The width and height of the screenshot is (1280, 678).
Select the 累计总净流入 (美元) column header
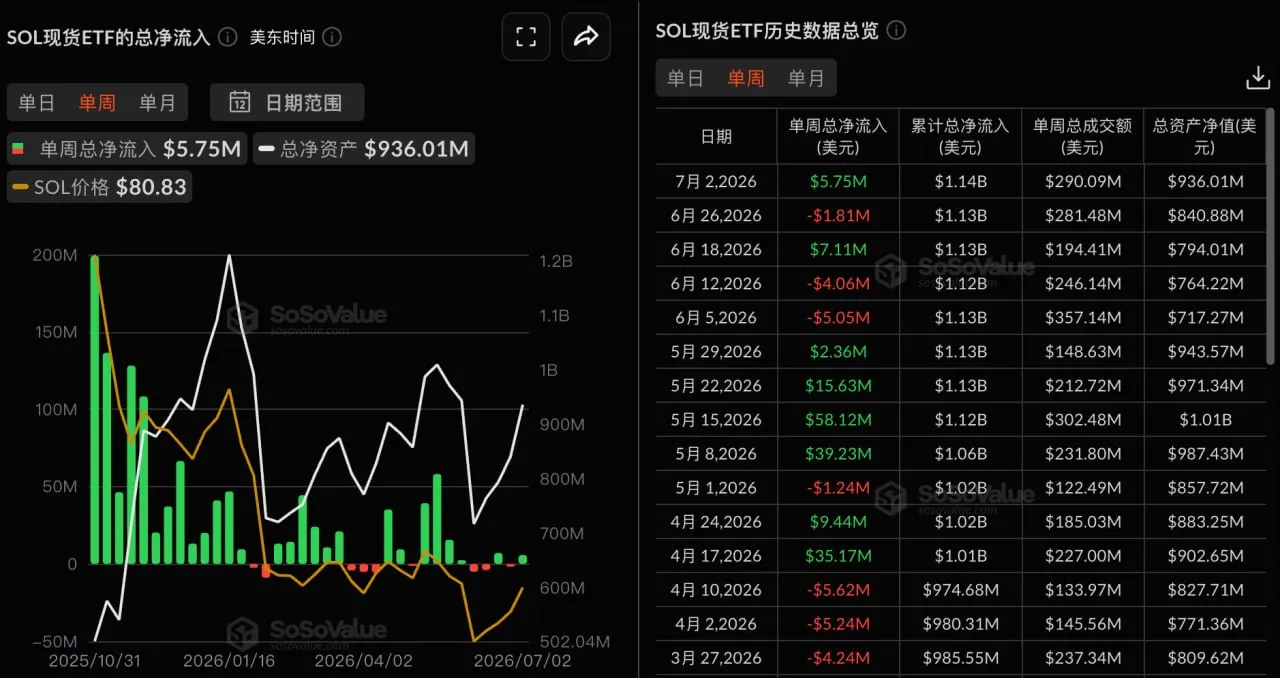tap(960, 136)
